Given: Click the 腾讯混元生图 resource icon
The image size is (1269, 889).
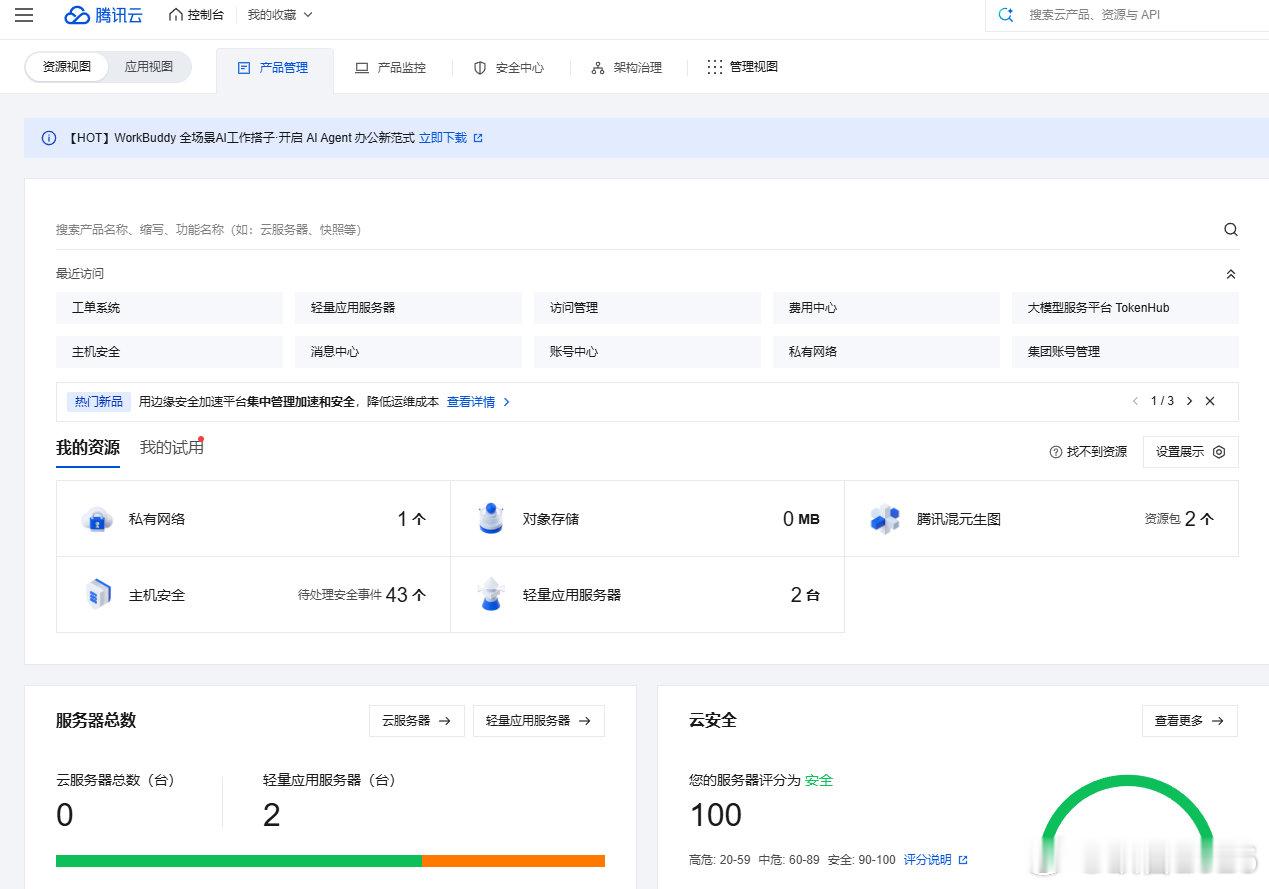Looking at the screenshot, I should click(885, 519).
